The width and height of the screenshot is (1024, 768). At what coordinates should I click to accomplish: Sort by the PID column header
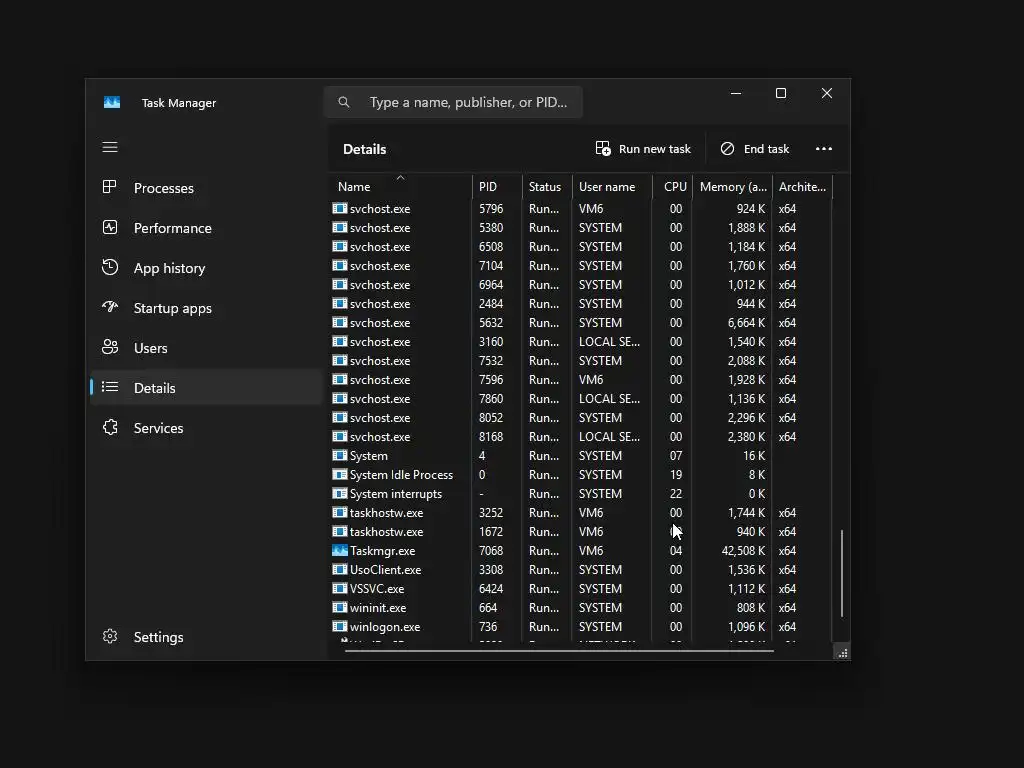(x=497, y=186)
